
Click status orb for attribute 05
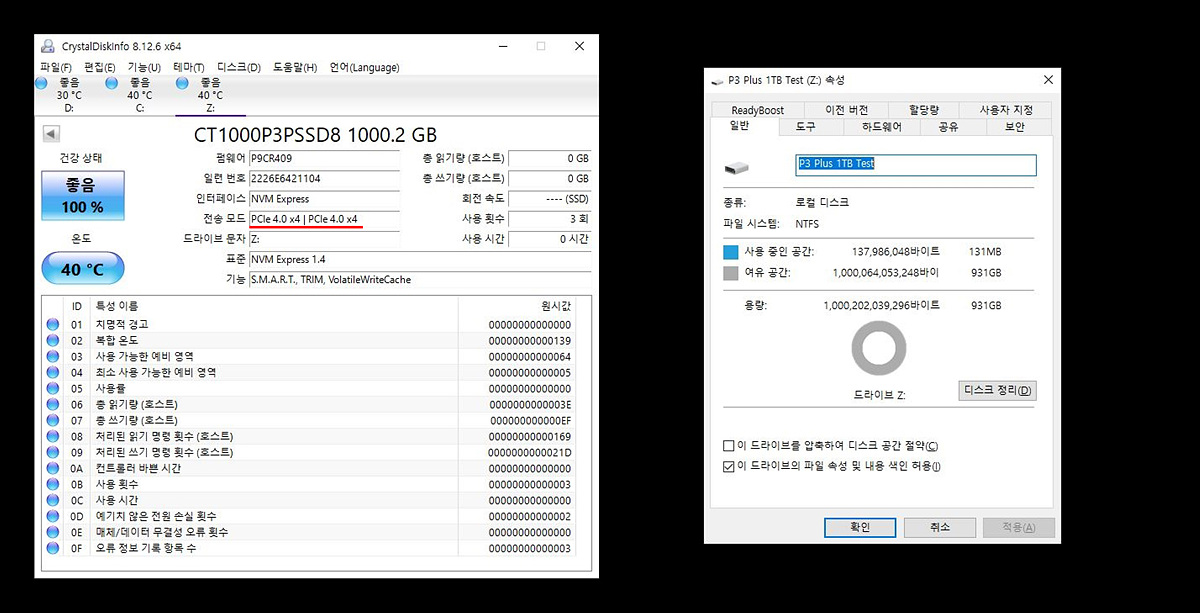(53, 389)
